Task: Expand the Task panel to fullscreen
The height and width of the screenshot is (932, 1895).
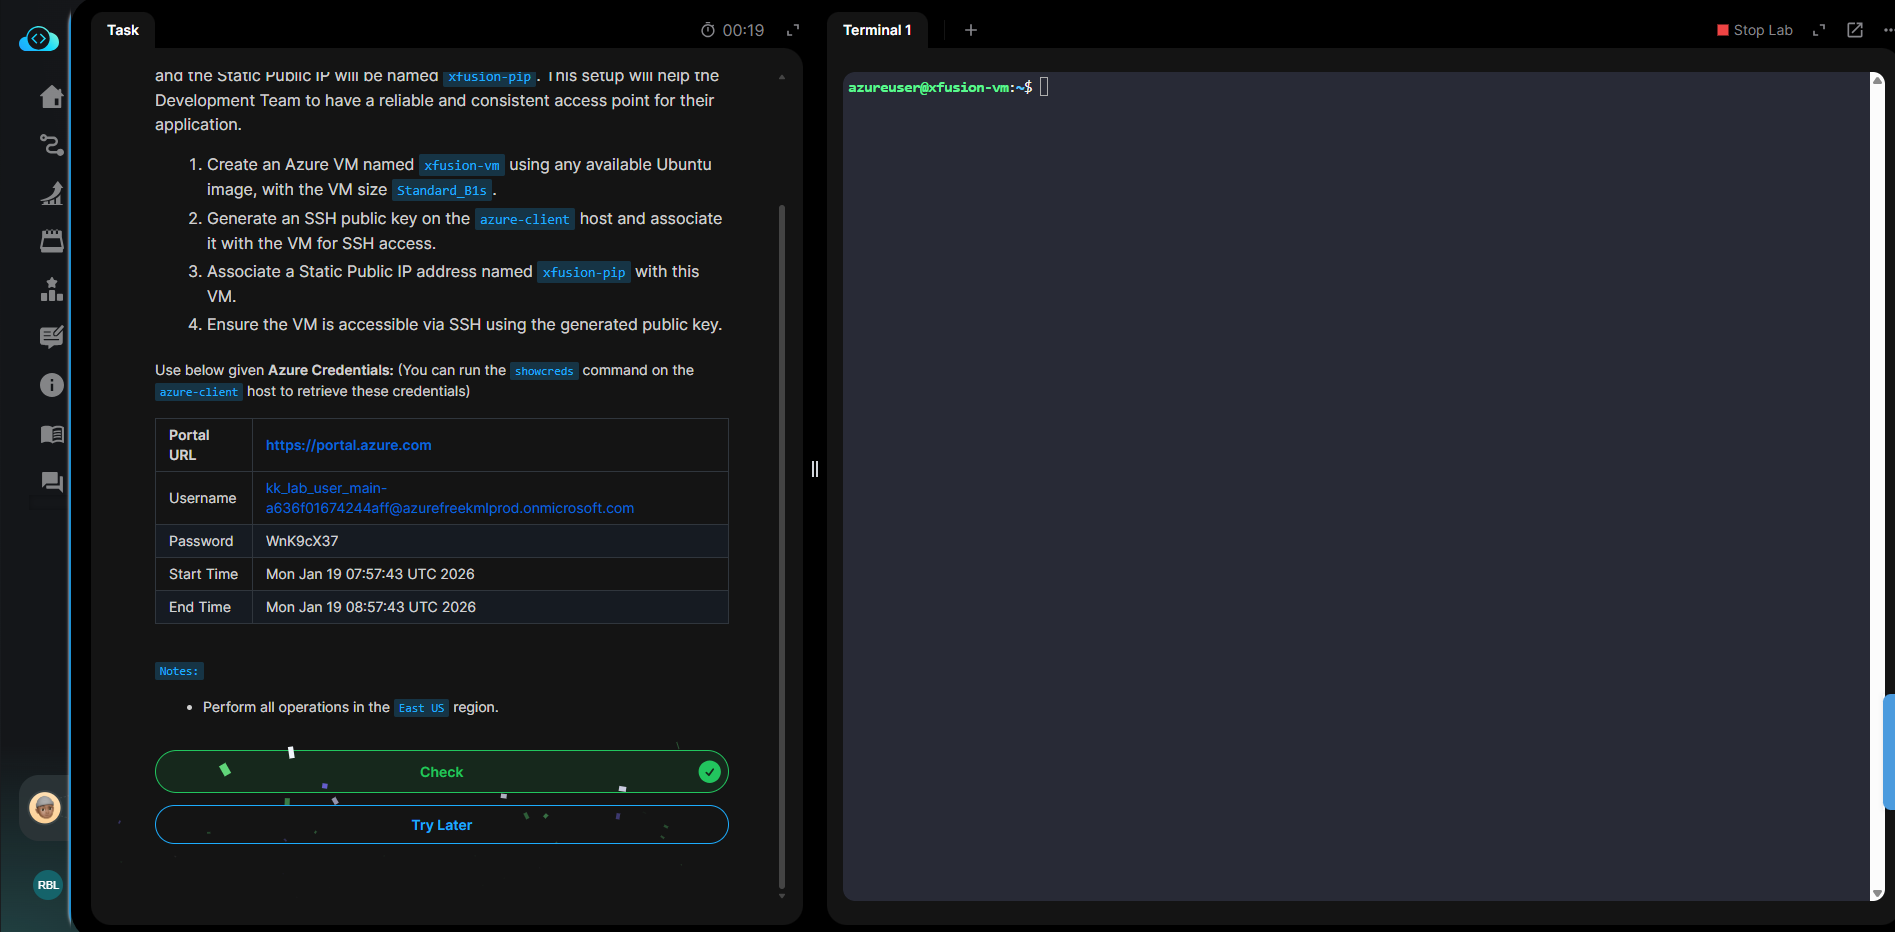Action: tap(793, 30)
